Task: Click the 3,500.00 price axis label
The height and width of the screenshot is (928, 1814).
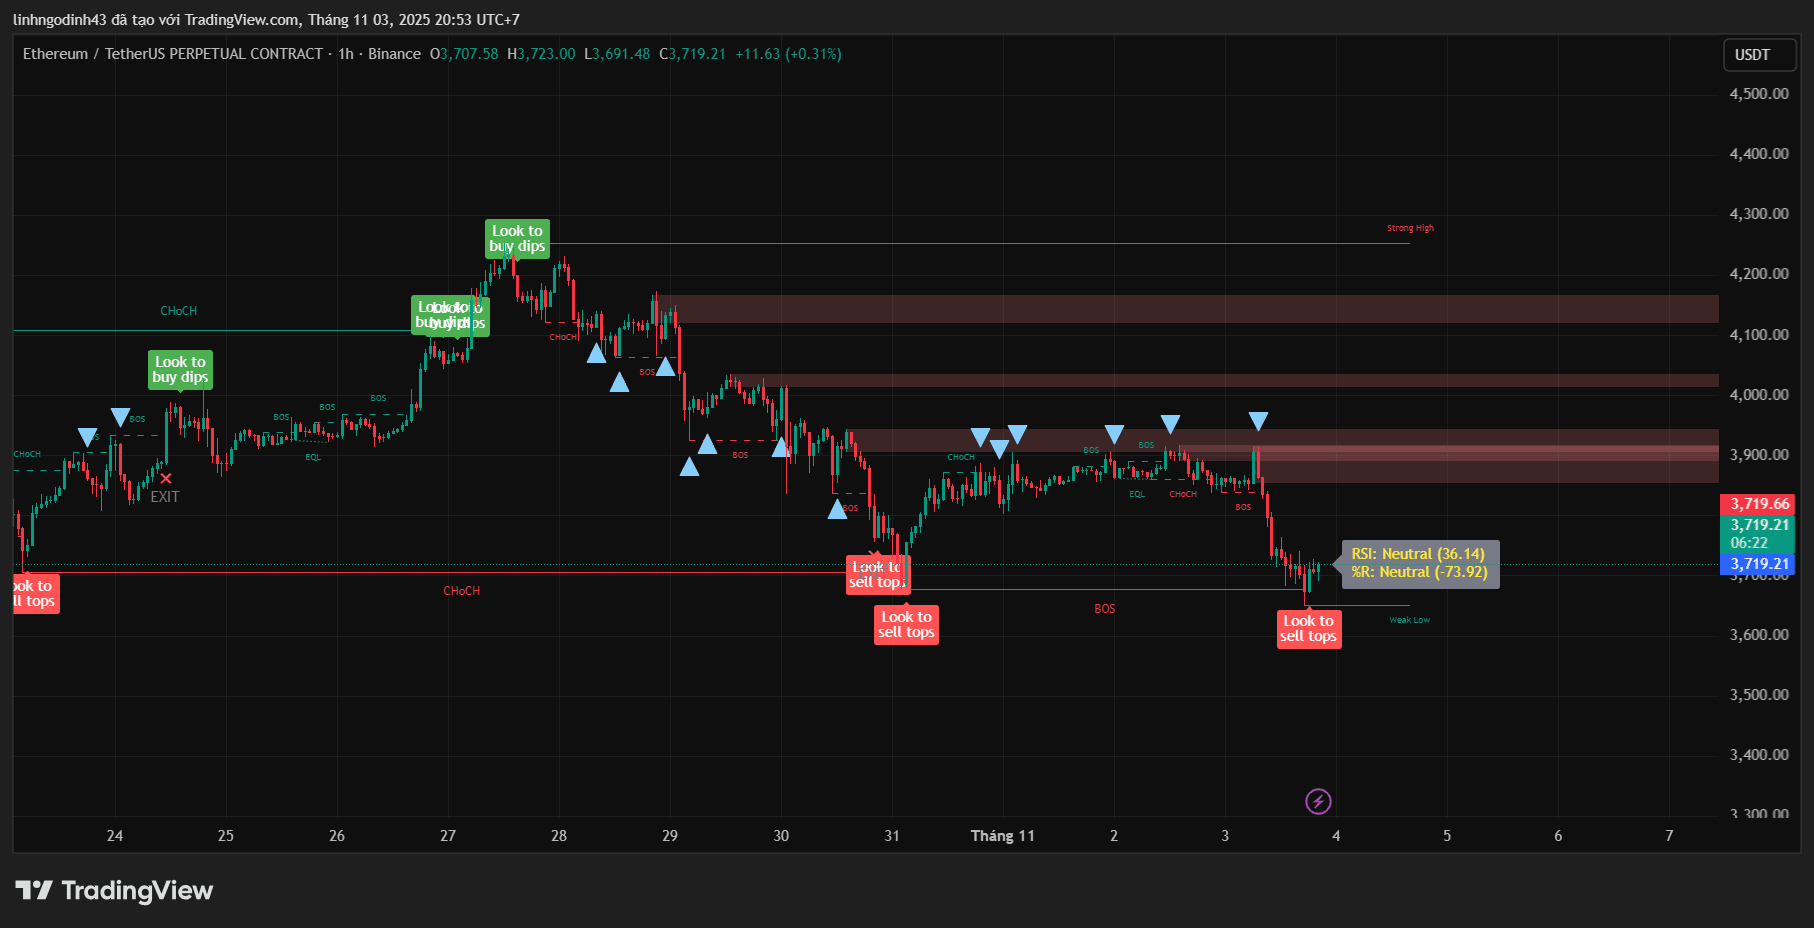Action: pos(1759,695)
